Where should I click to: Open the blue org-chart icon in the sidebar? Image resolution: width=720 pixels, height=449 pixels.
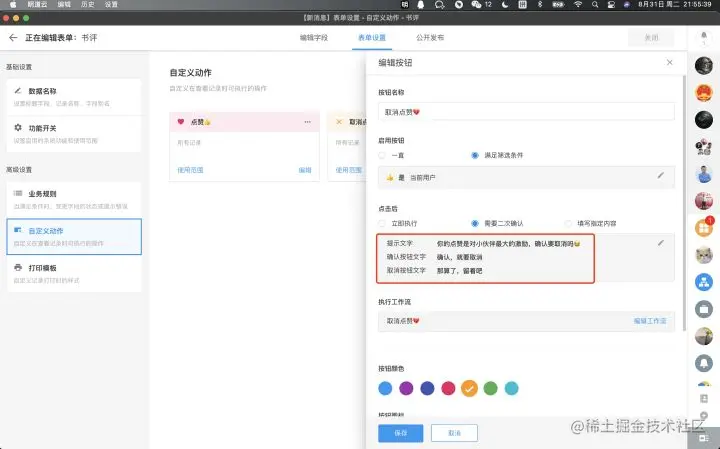tap(703, 282)
